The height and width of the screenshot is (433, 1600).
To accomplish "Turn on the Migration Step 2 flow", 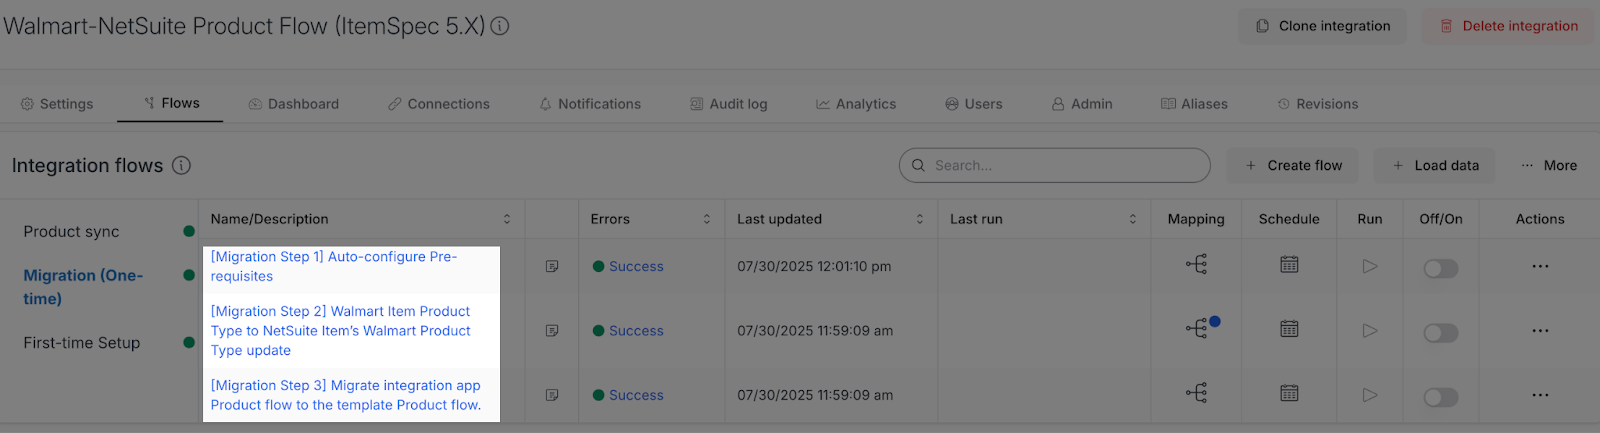I will (1441, 333).
